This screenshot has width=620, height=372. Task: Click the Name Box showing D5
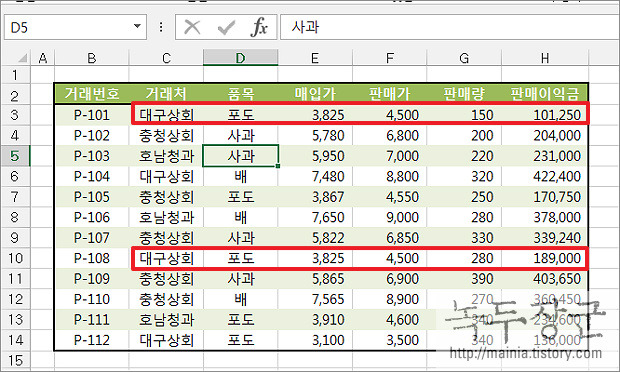point(75,27)
